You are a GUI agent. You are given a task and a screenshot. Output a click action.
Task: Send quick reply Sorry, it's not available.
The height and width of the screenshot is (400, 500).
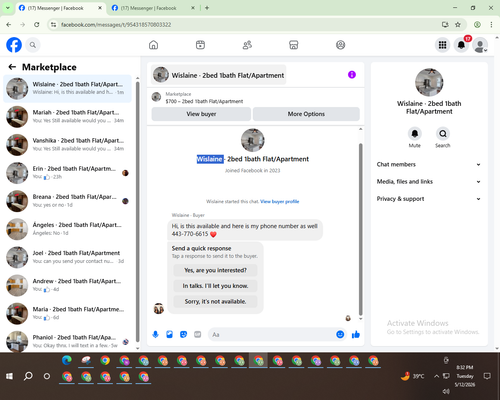click(x=215, y=302)
